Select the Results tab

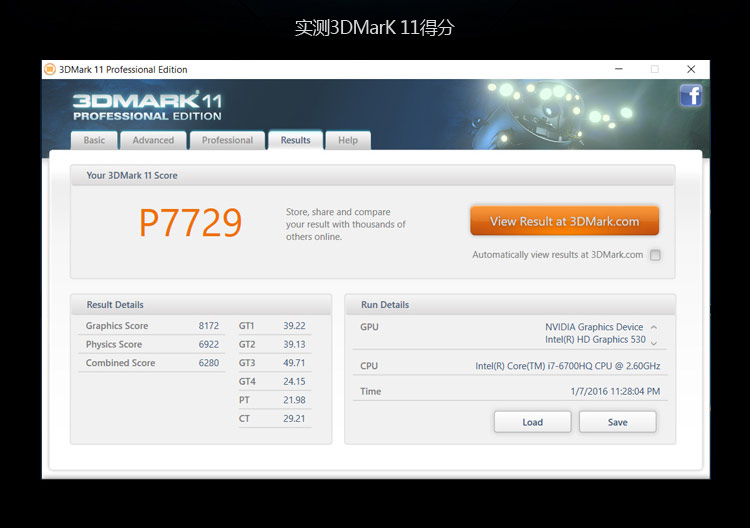pos(296,140)
